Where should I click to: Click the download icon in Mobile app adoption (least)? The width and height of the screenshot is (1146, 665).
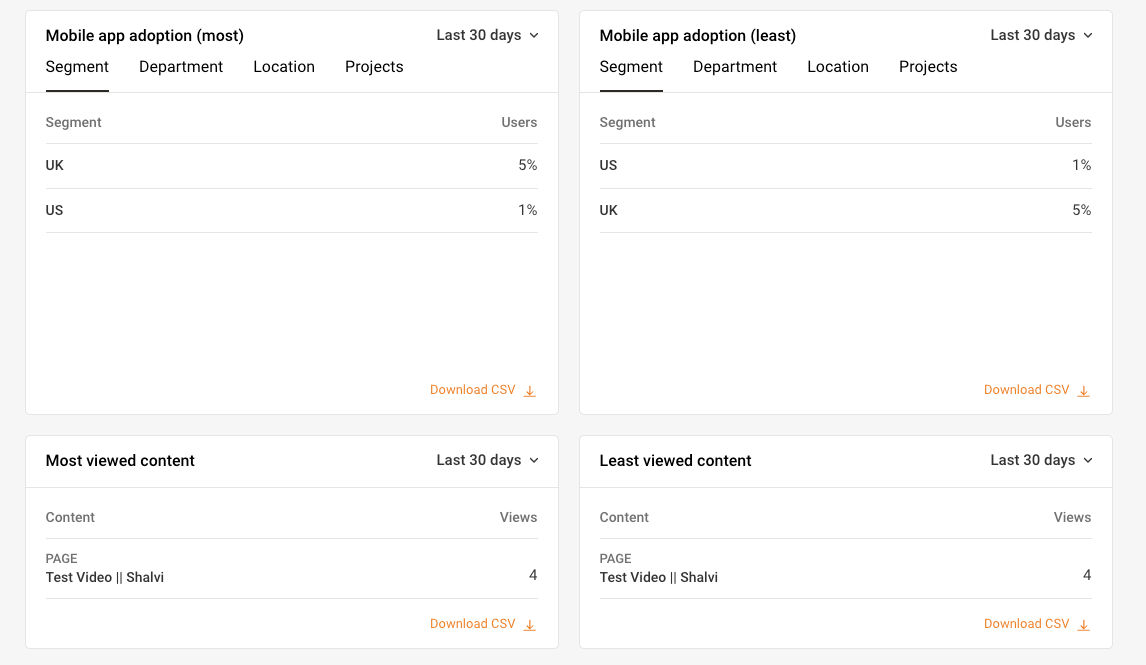[1084, 390]
